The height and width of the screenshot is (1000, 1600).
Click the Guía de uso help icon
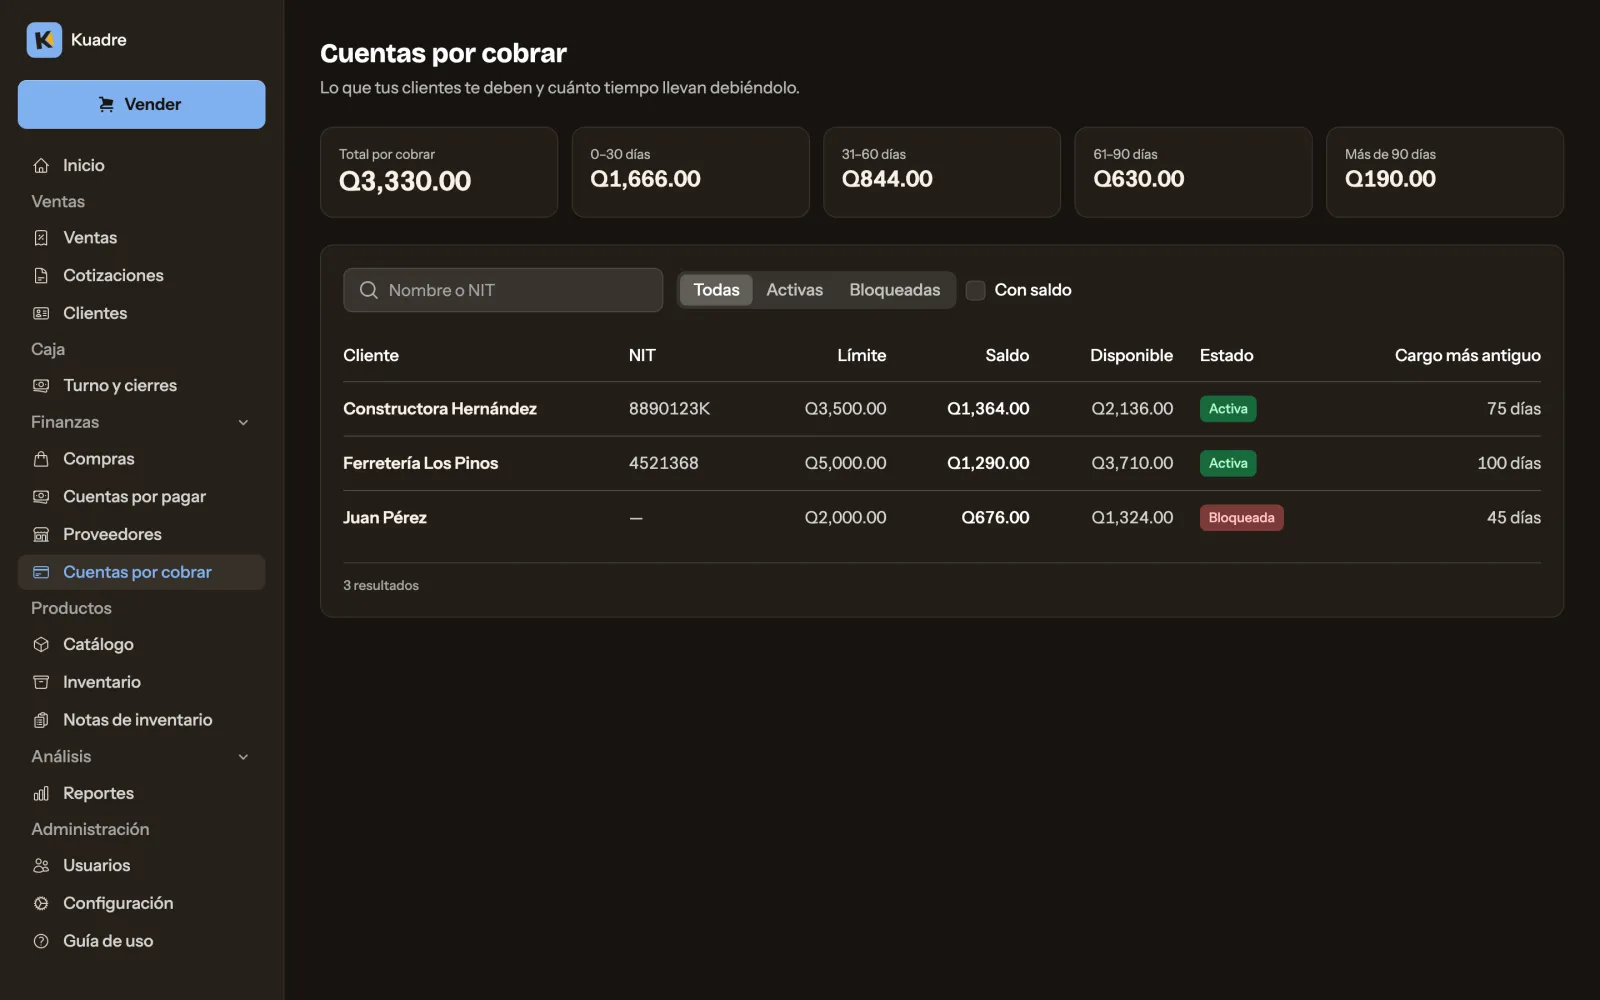(x=41, y=942)
